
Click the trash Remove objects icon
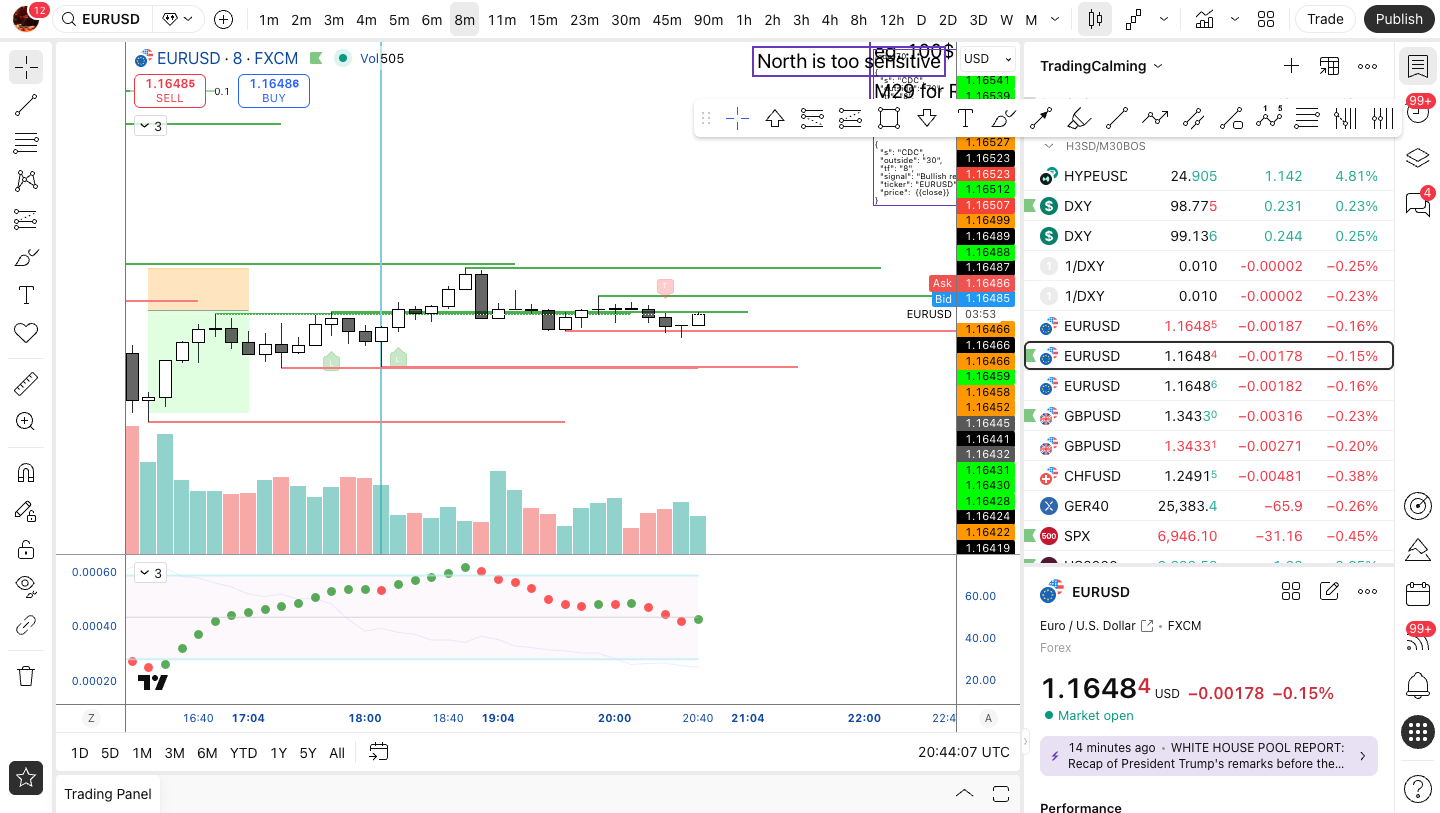coord(26,676)
